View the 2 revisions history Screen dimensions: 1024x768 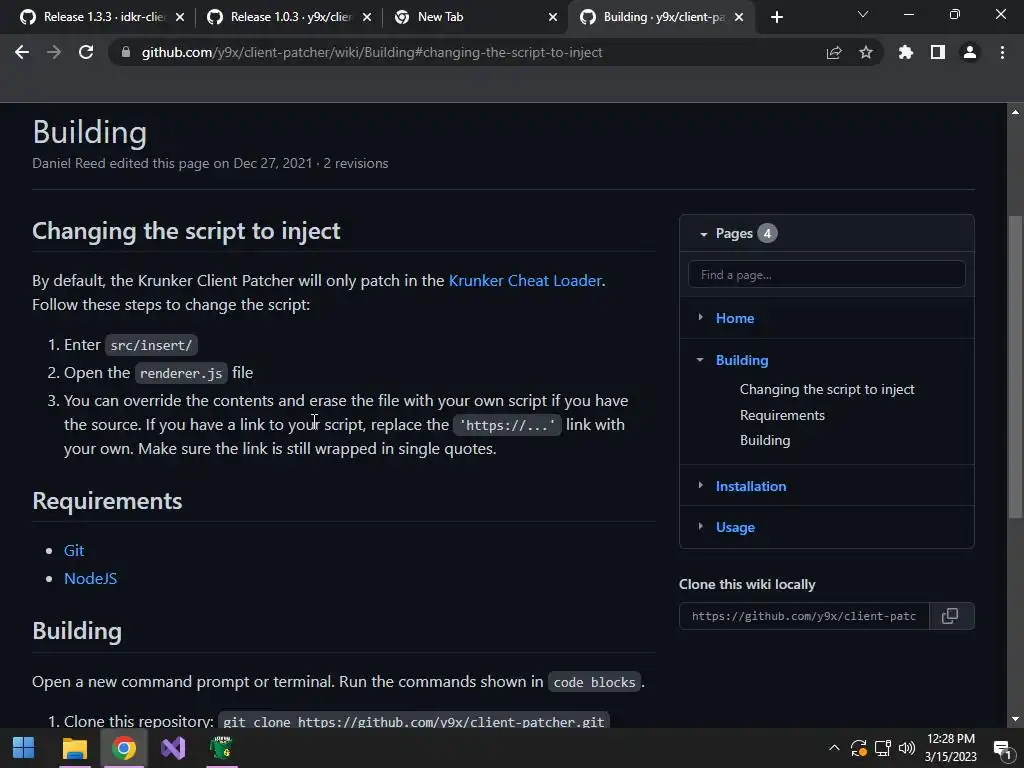[356, 163]
